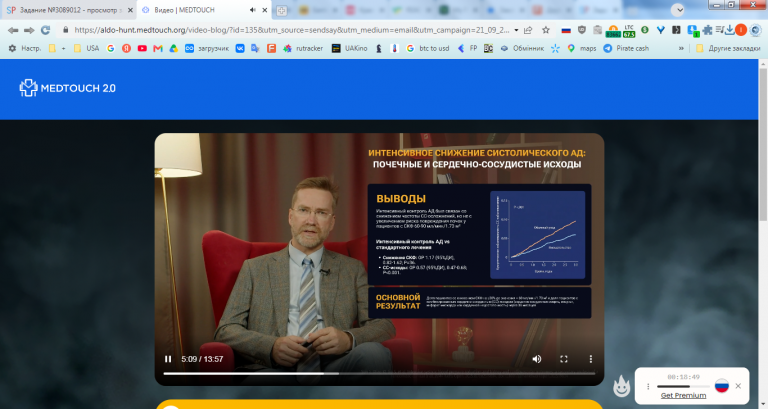Open the btc to usd bookmark
768x409 pixels.
(x=427, y=48)
